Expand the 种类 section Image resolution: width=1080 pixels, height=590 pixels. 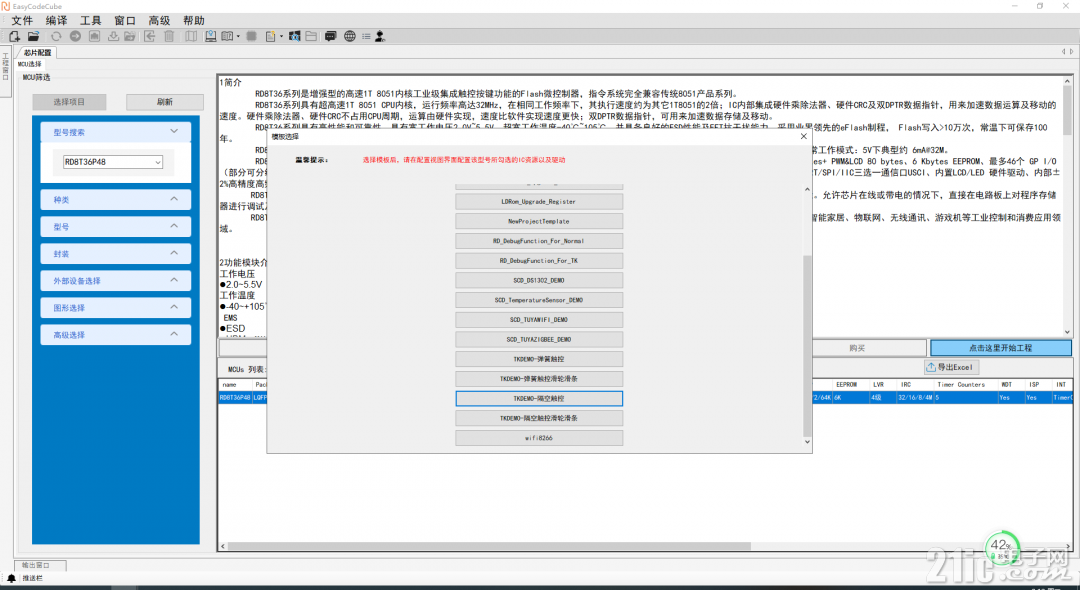pyautogui.click(x=174, y=199)
